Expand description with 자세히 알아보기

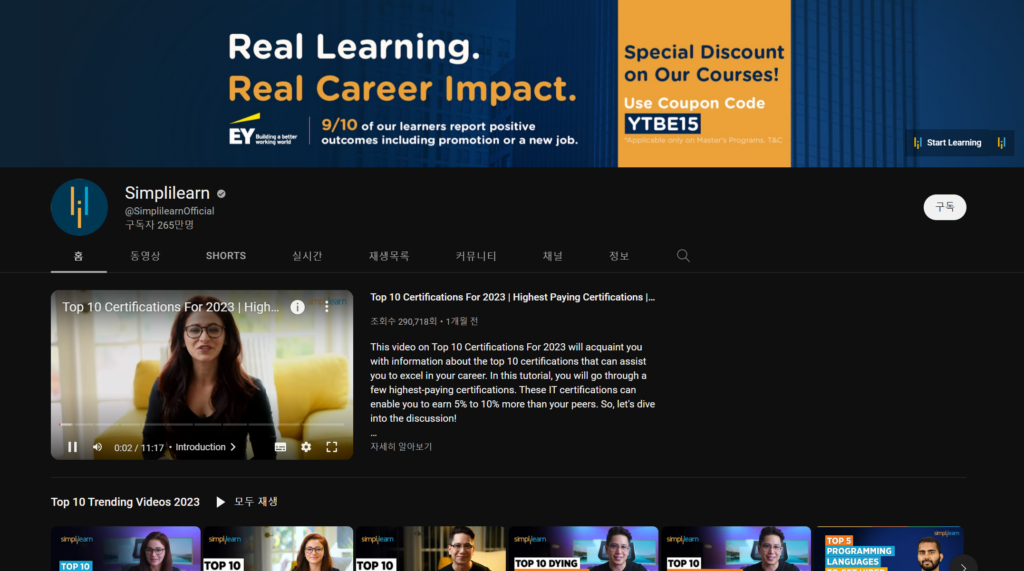coord(401,447)
